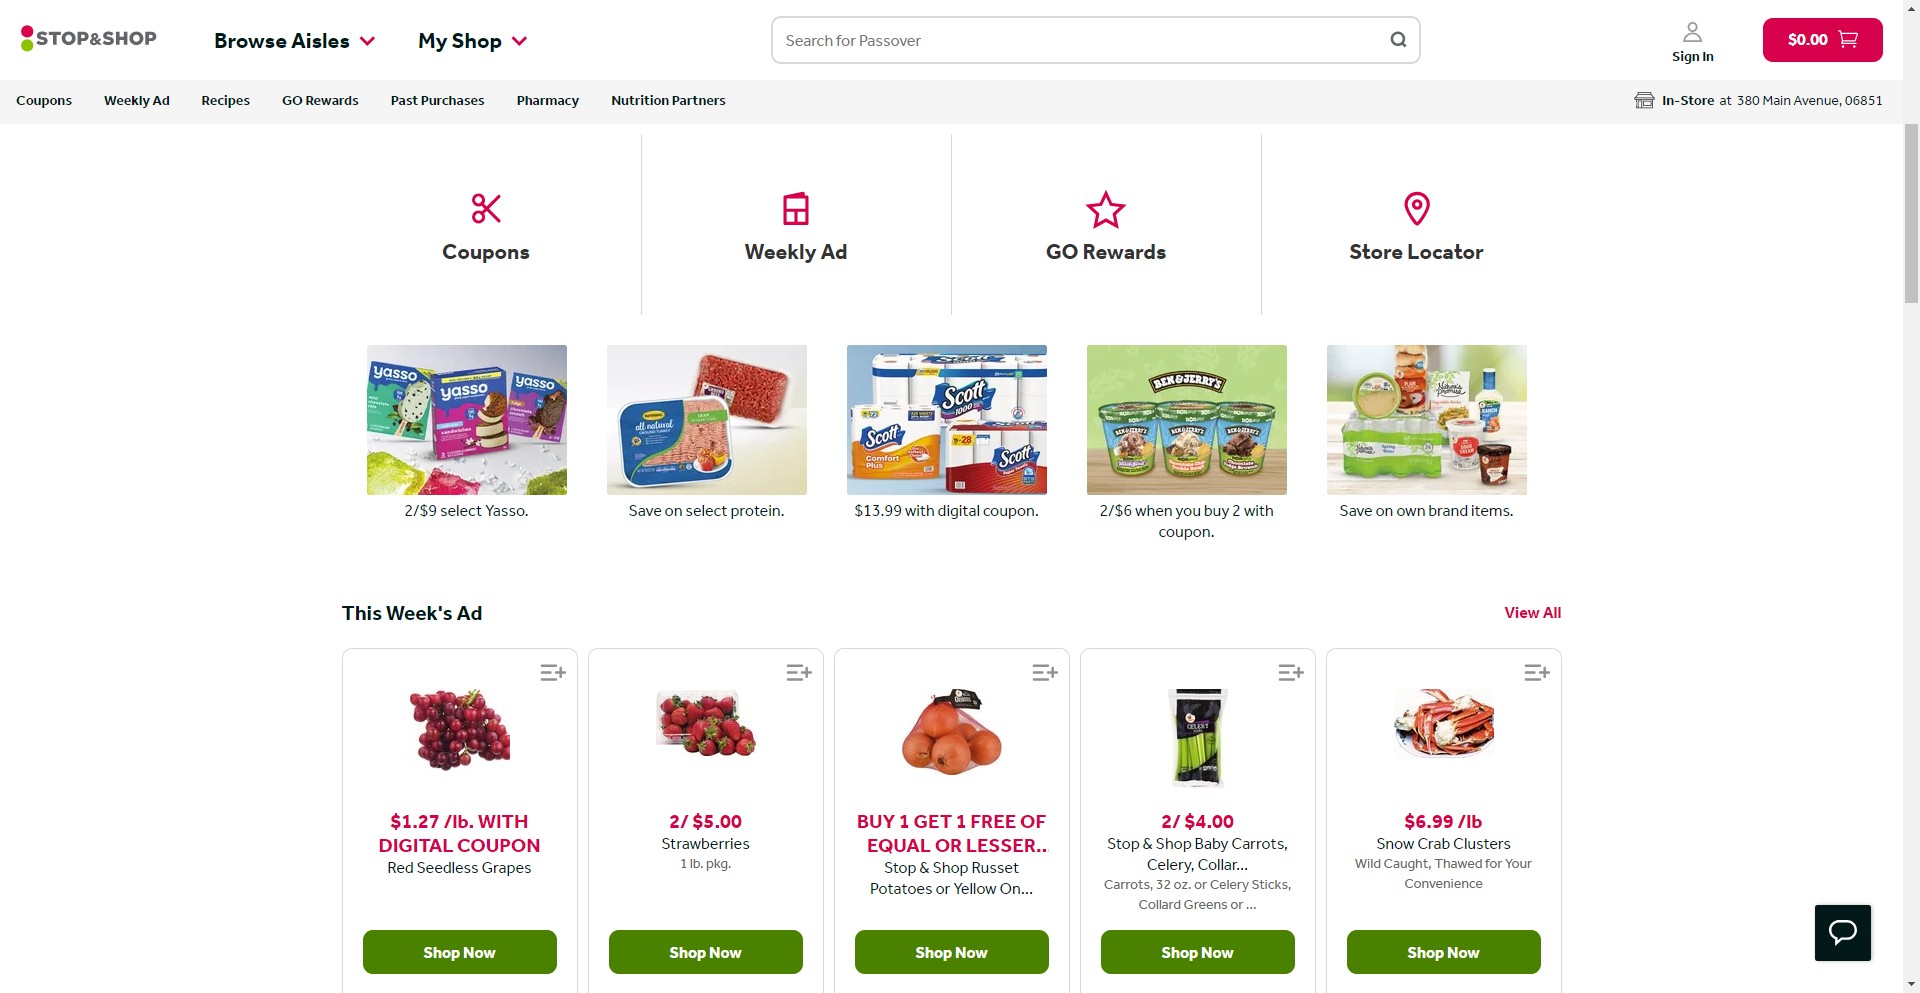Click View All weekly ad link
Image resolution: width=1920 pixels, height=993 pixels.
click(1532, 613)
